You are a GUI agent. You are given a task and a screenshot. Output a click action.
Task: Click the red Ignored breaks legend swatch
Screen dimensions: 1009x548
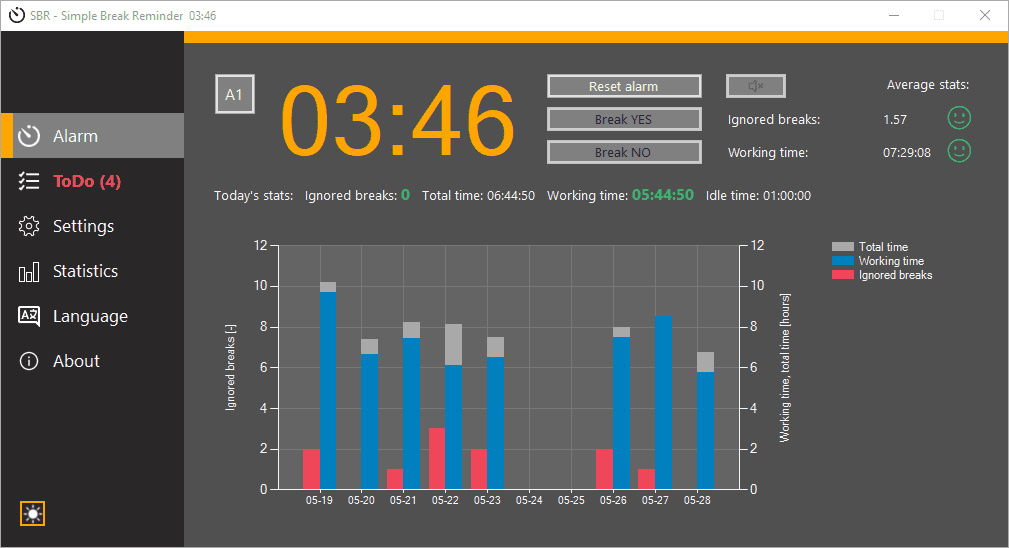pyautogui.click(x=842, y=275)
